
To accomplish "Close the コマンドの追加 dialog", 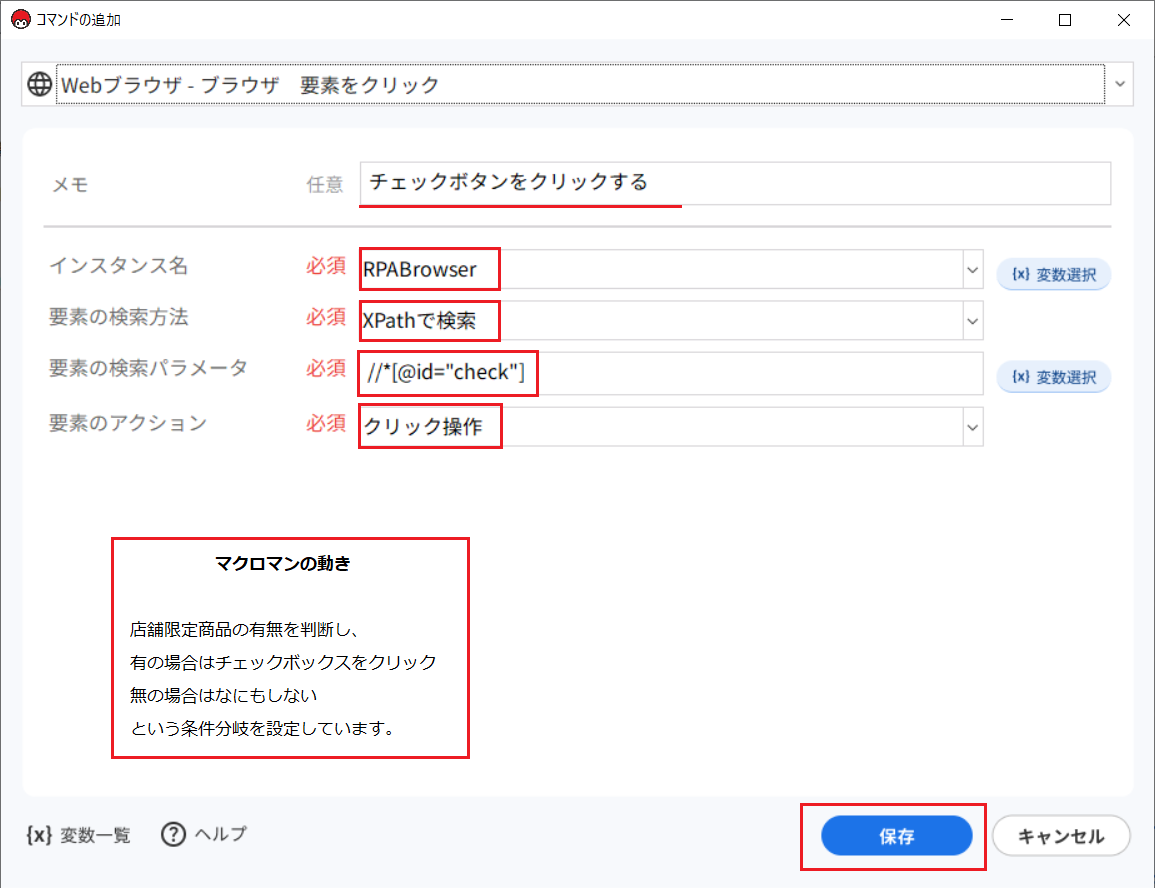I will point(1123,20).
